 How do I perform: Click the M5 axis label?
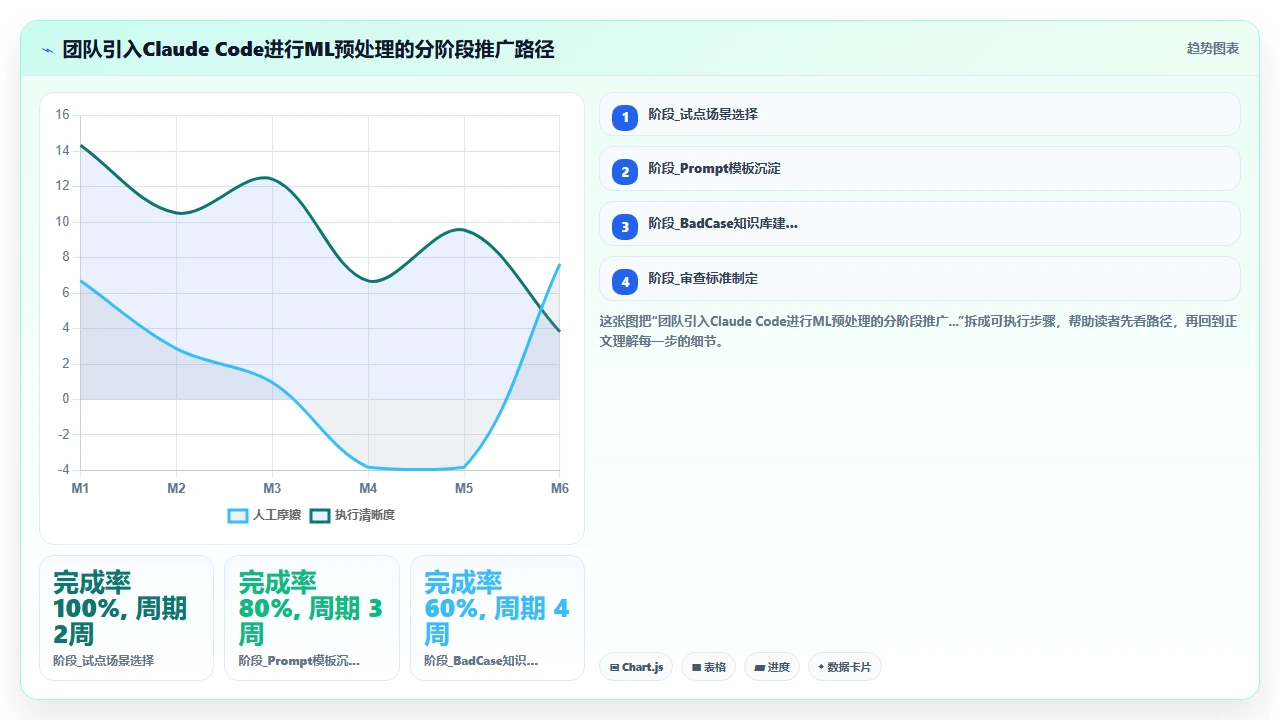tap(464, 488)
